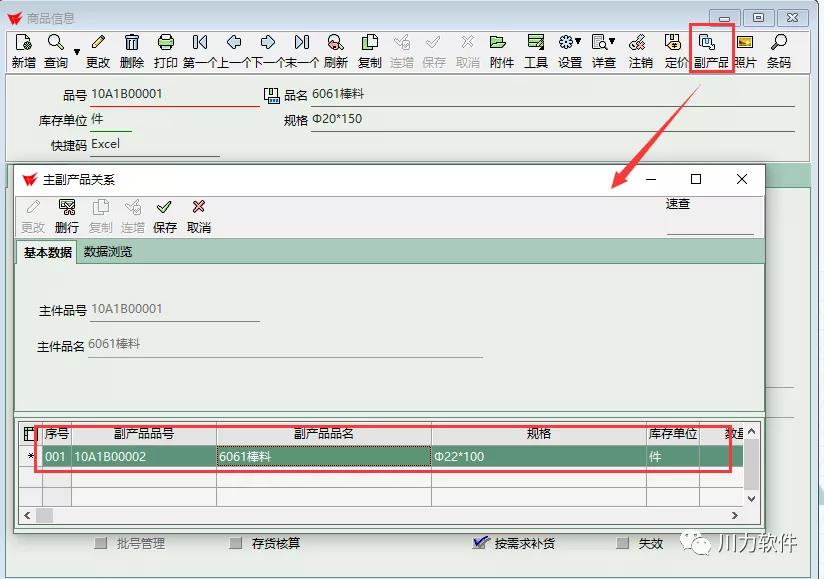Viewport: 824px width, 579px height.
Task: Click the 打印 printer icon
Action: [x=166, y=43]
